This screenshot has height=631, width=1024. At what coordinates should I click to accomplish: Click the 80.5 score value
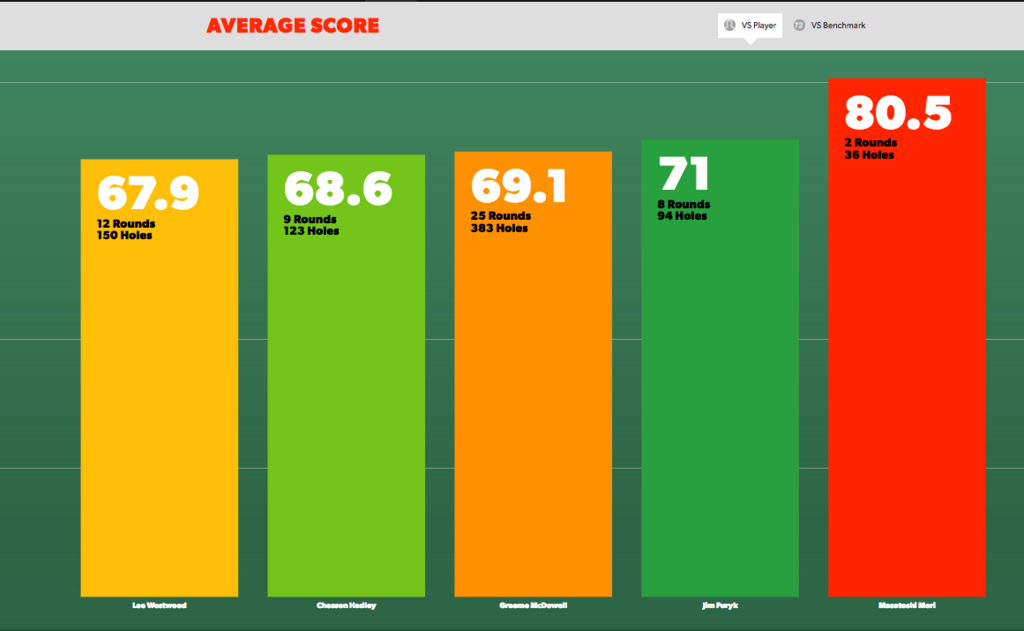point(898,112)
